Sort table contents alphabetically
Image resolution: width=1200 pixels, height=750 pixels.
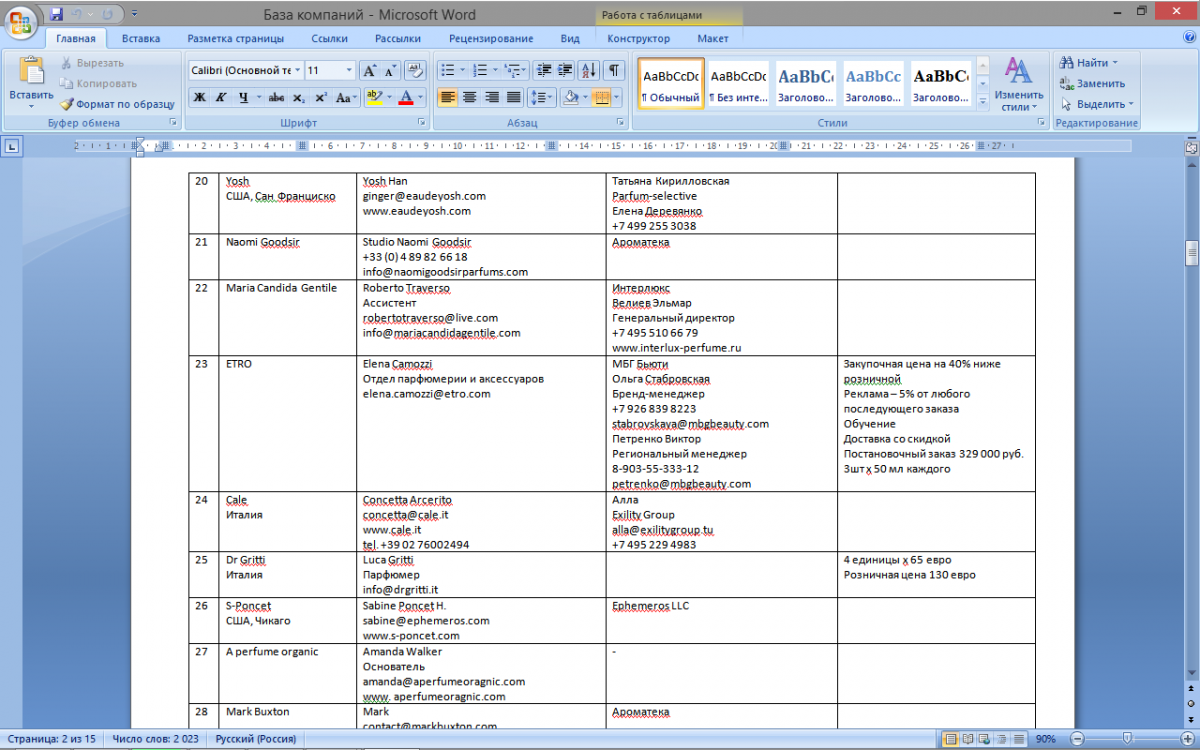click(589, 70)
